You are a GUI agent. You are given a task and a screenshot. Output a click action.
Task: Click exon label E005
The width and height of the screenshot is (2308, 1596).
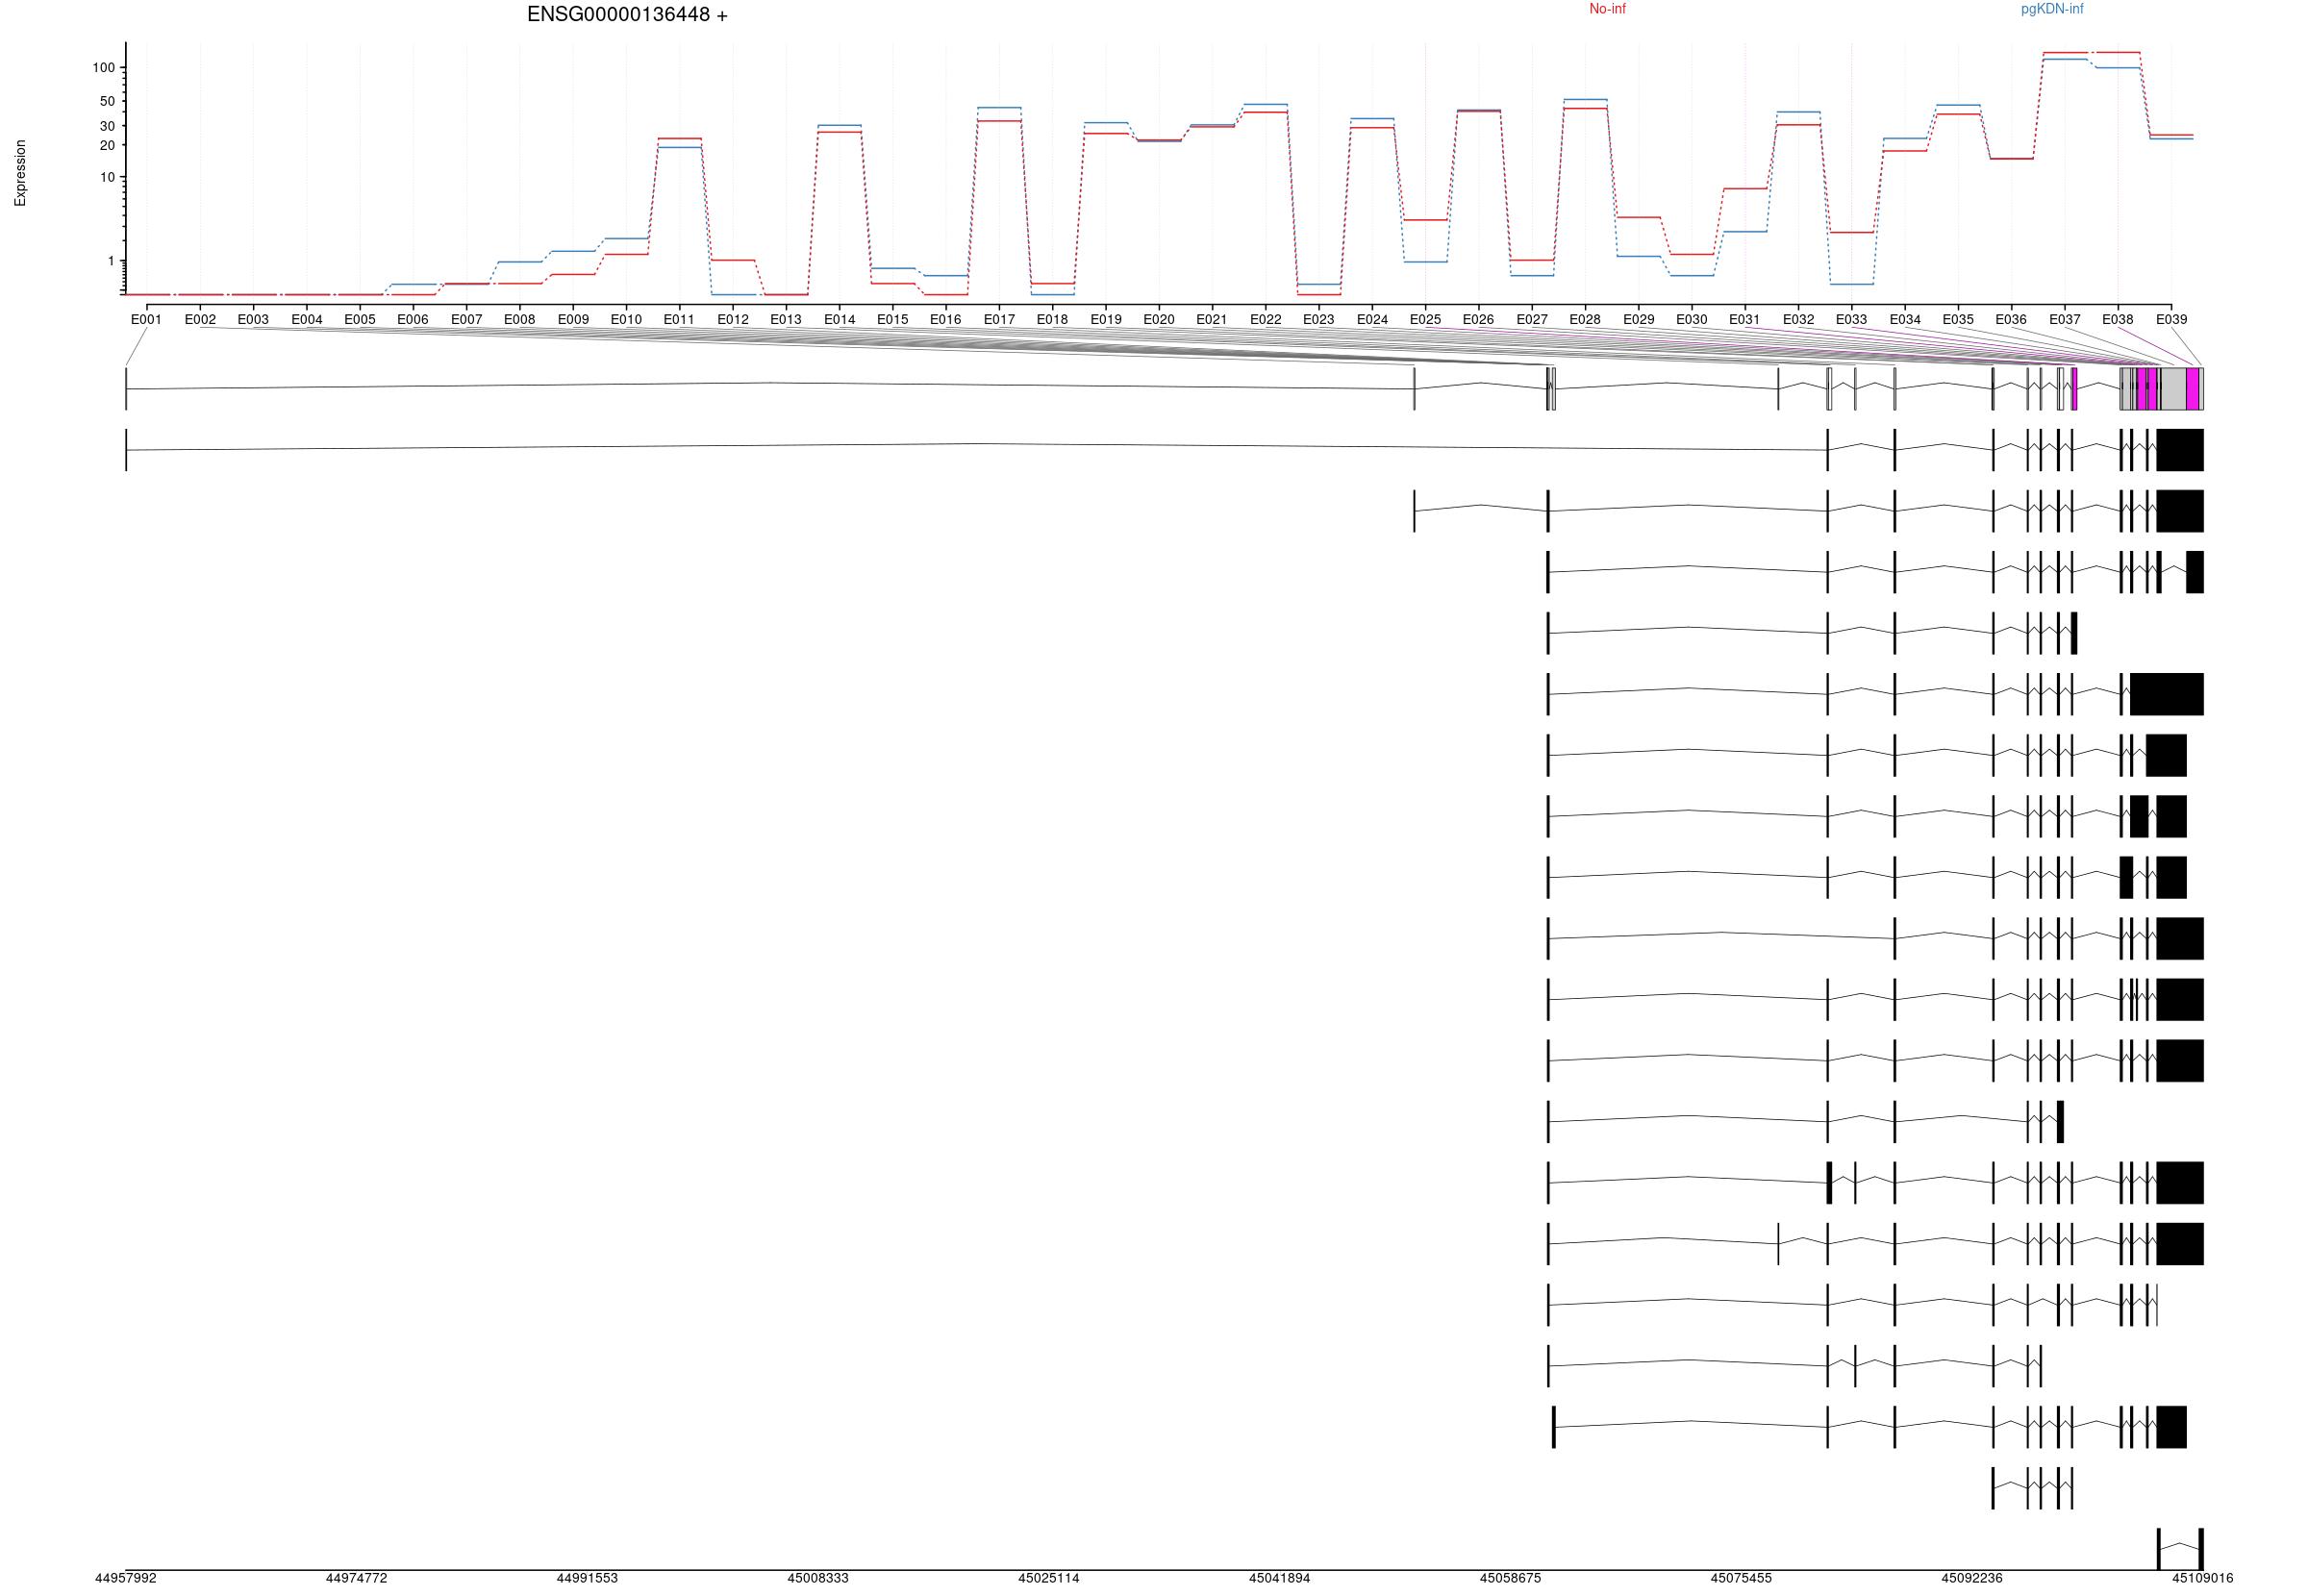[360, 320]
